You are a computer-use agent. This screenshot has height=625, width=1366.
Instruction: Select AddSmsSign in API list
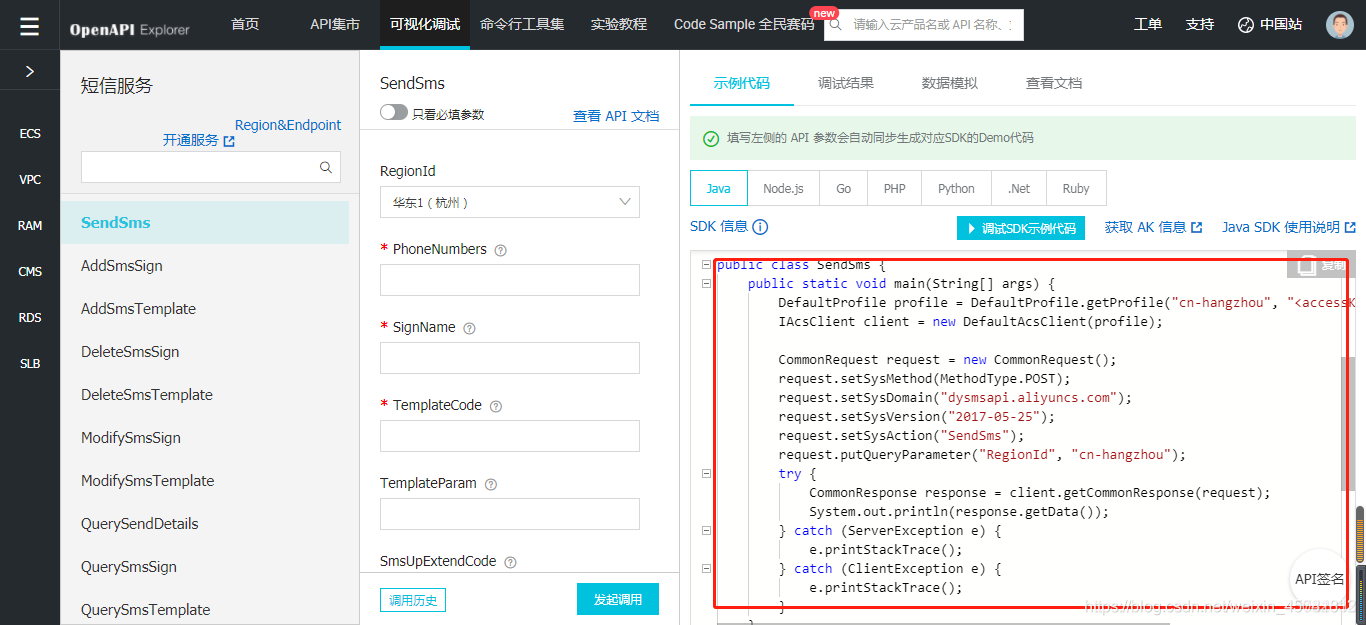[x=122, y=266]
